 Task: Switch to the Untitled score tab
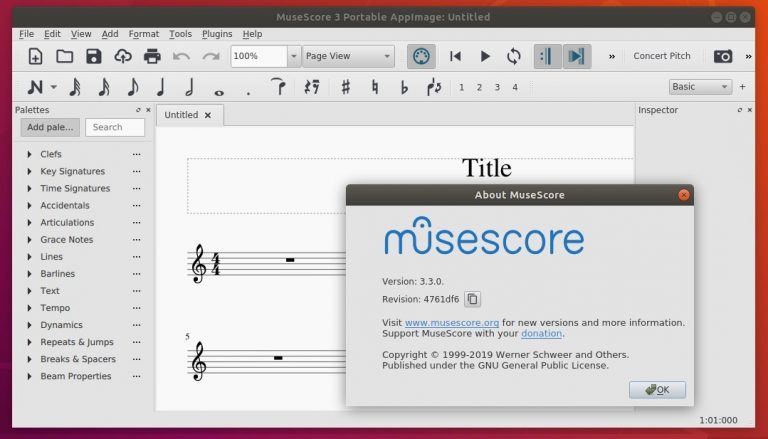click(181, 115)
